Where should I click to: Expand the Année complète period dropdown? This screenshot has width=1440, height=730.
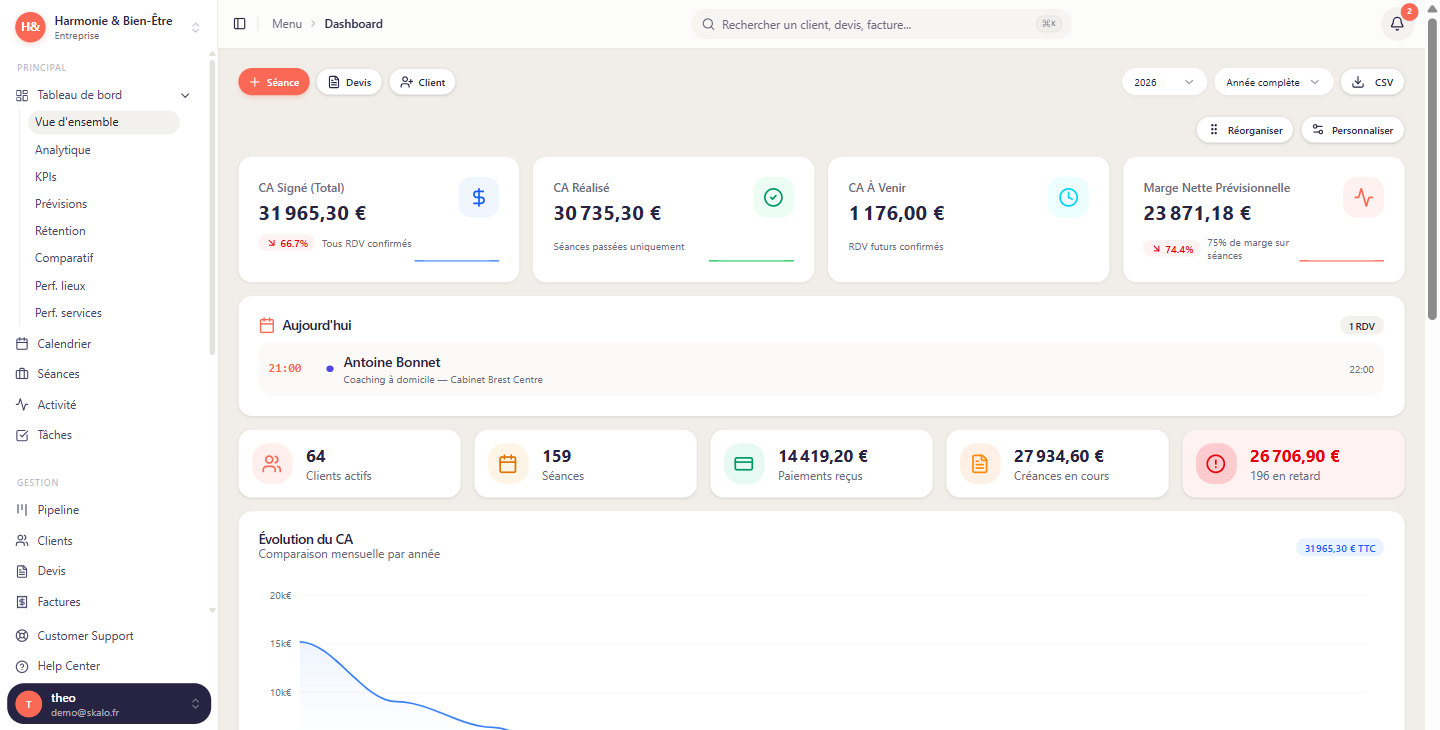pos(1273,83)
